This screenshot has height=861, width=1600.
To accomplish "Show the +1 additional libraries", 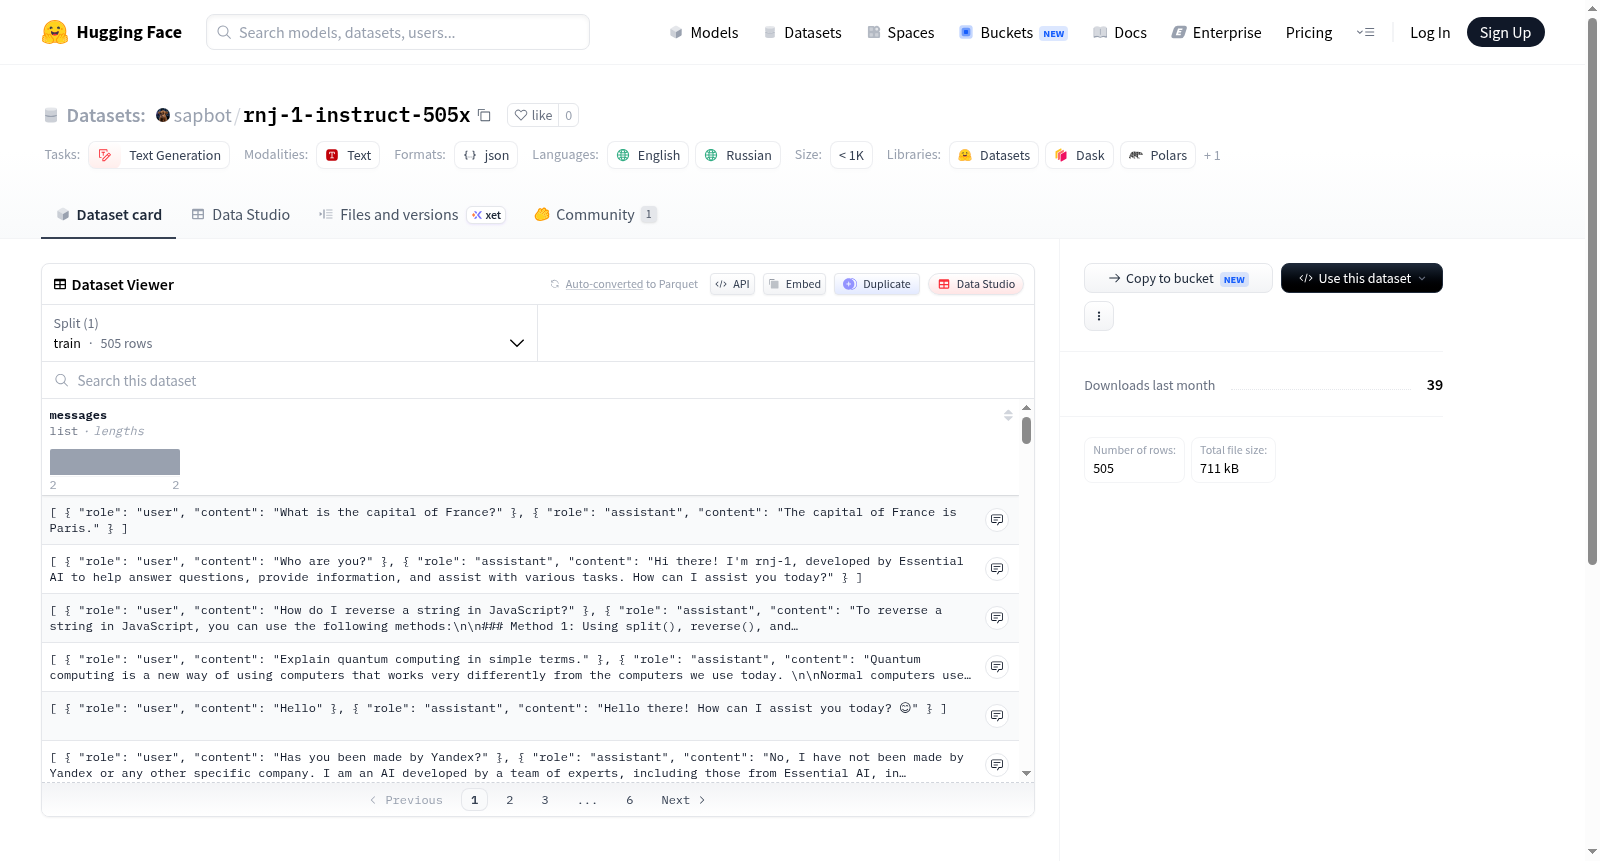I will (x=1212, y=155).
